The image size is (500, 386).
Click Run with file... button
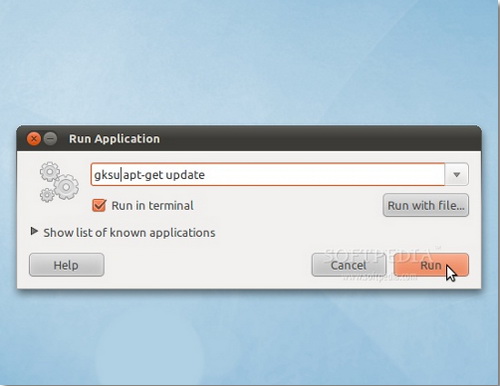[426, 205]
